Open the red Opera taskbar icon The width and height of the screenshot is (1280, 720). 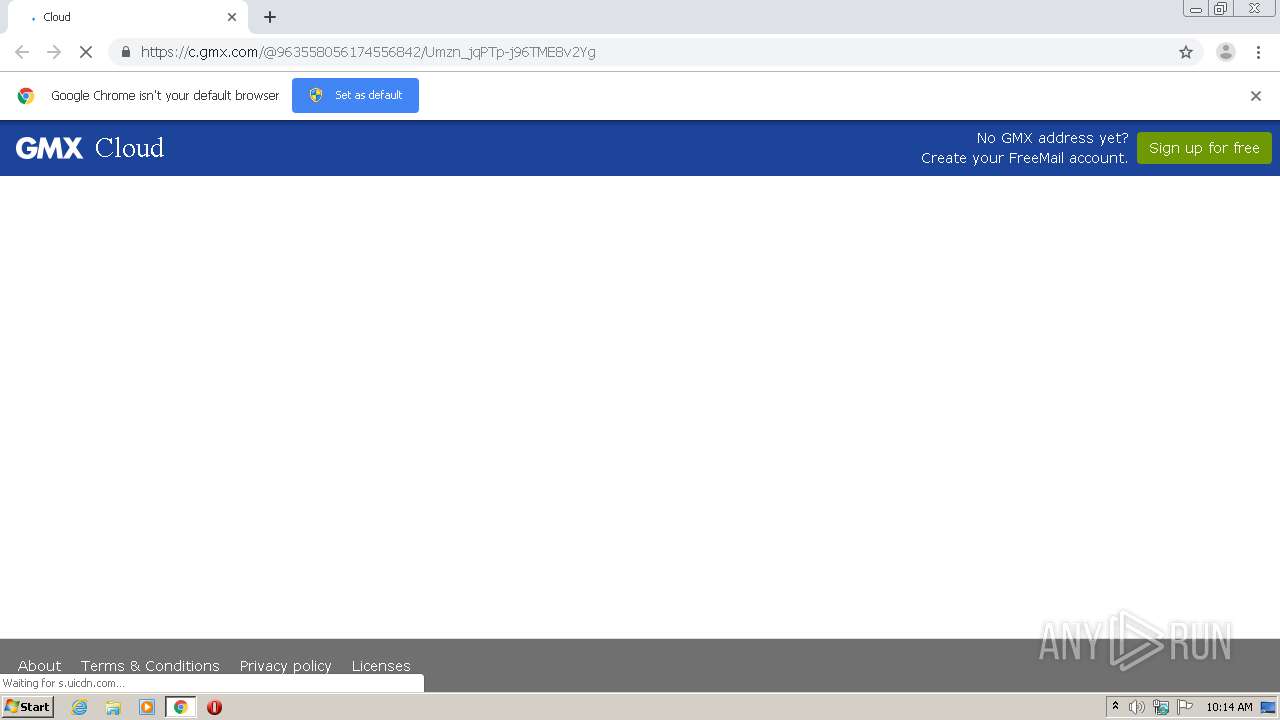(214, 707)
